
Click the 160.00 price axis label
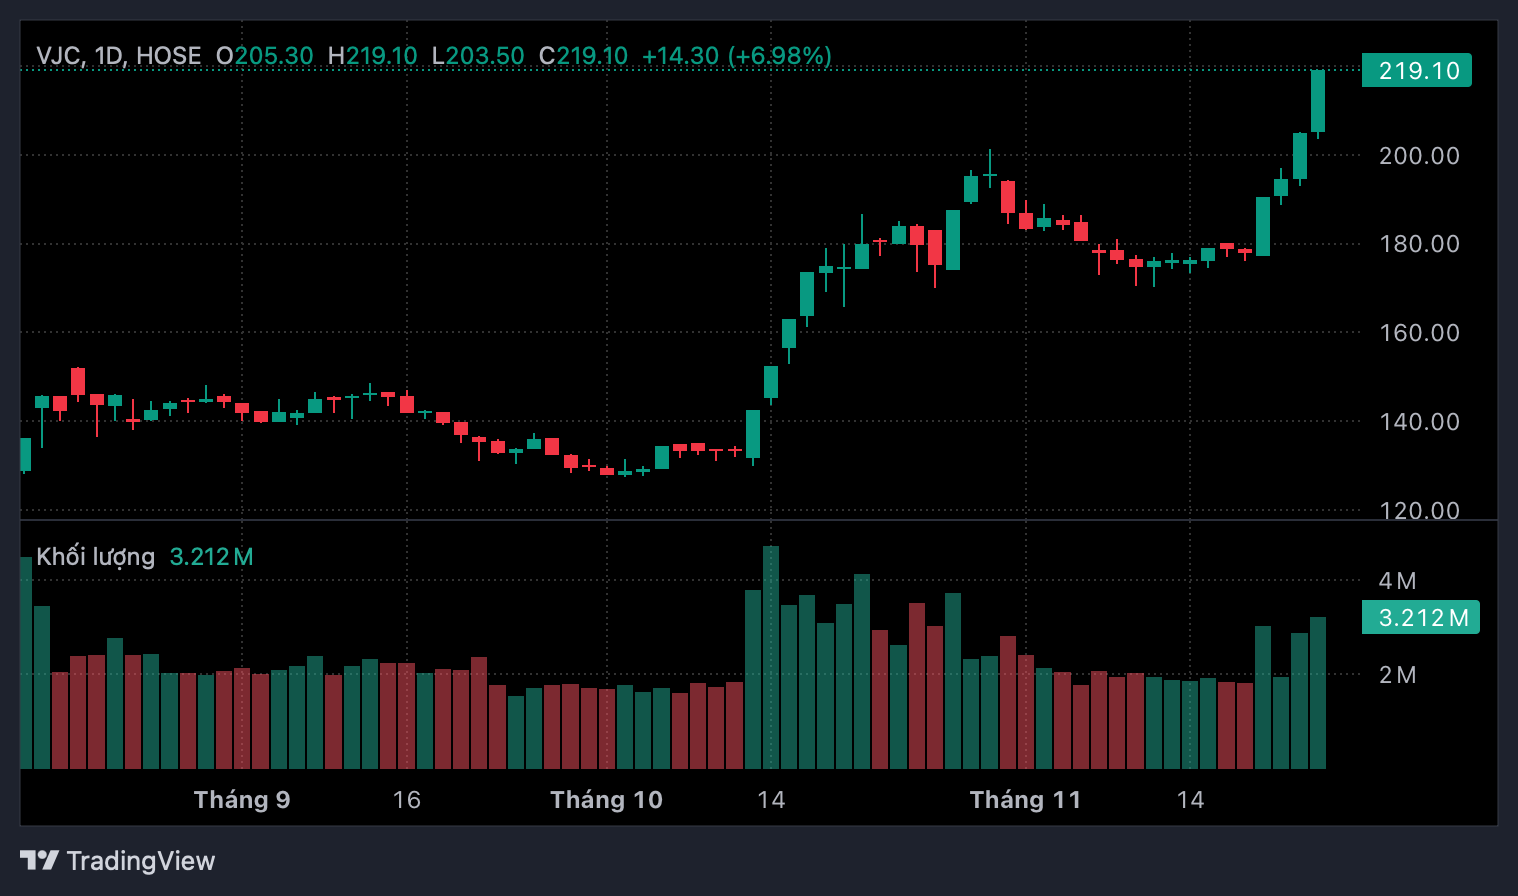1419,333
